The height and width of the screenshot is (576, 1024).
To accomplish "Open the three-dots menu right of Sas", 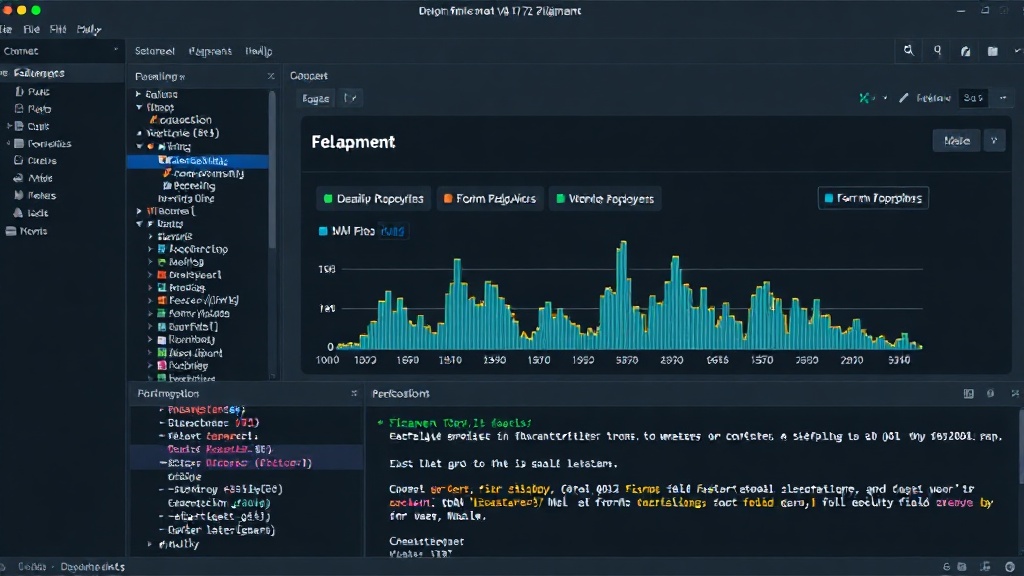I will coord(1003,98).
